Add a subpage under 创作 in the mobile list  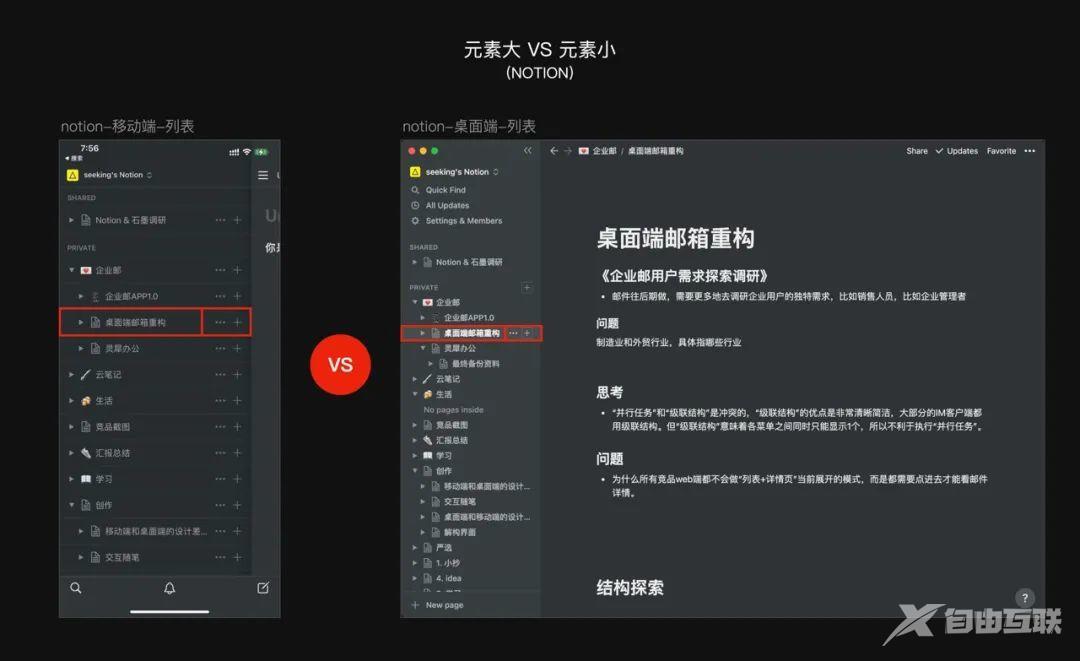[x=237, y=505]
